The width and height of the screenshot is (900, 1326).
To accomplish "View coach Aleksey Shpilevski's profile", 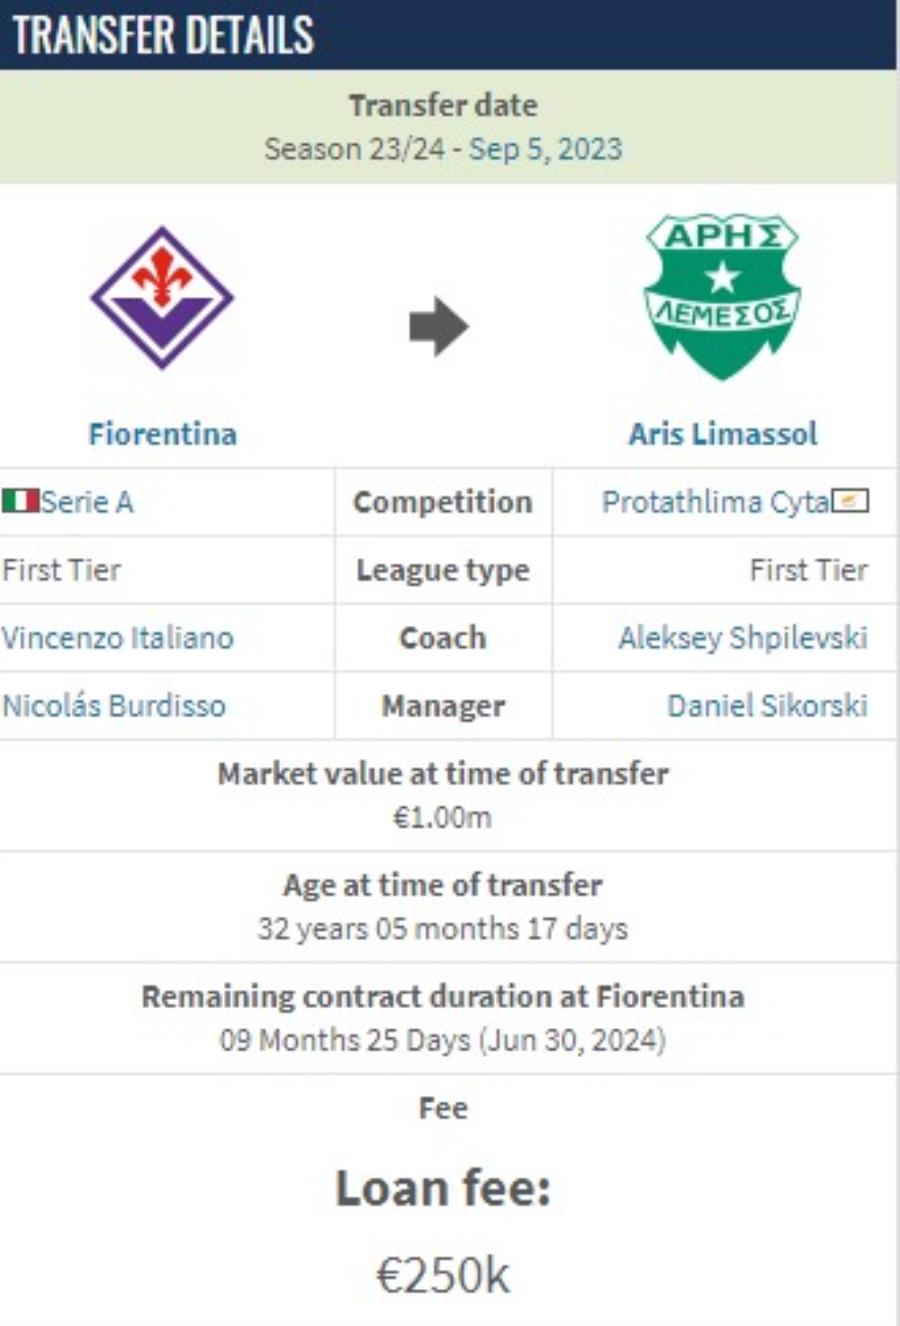I will (x=743, y=638).
